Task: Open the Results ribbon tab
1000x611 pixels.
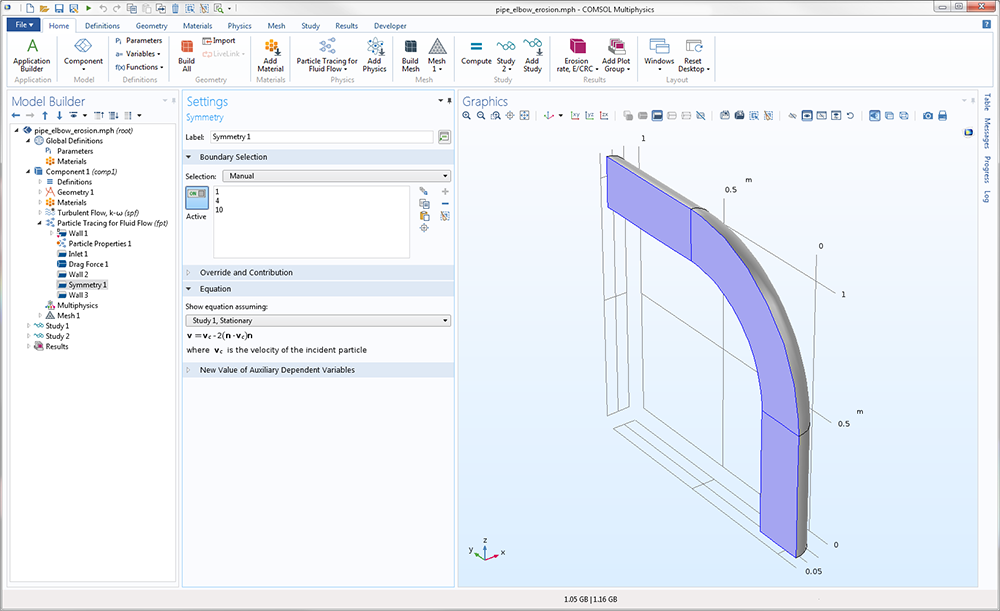Action: point(346,25)
